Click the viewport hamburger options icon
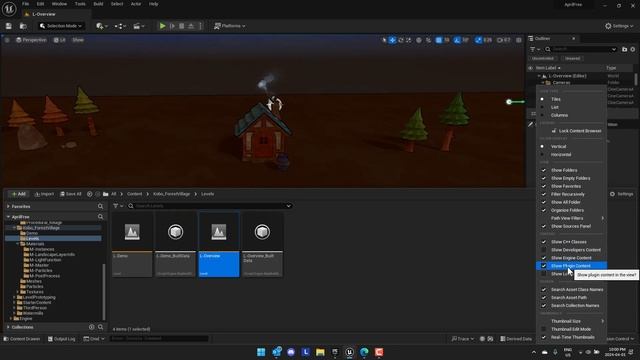The height and width of the screenshot is (360, 640). tap(7, 40)
